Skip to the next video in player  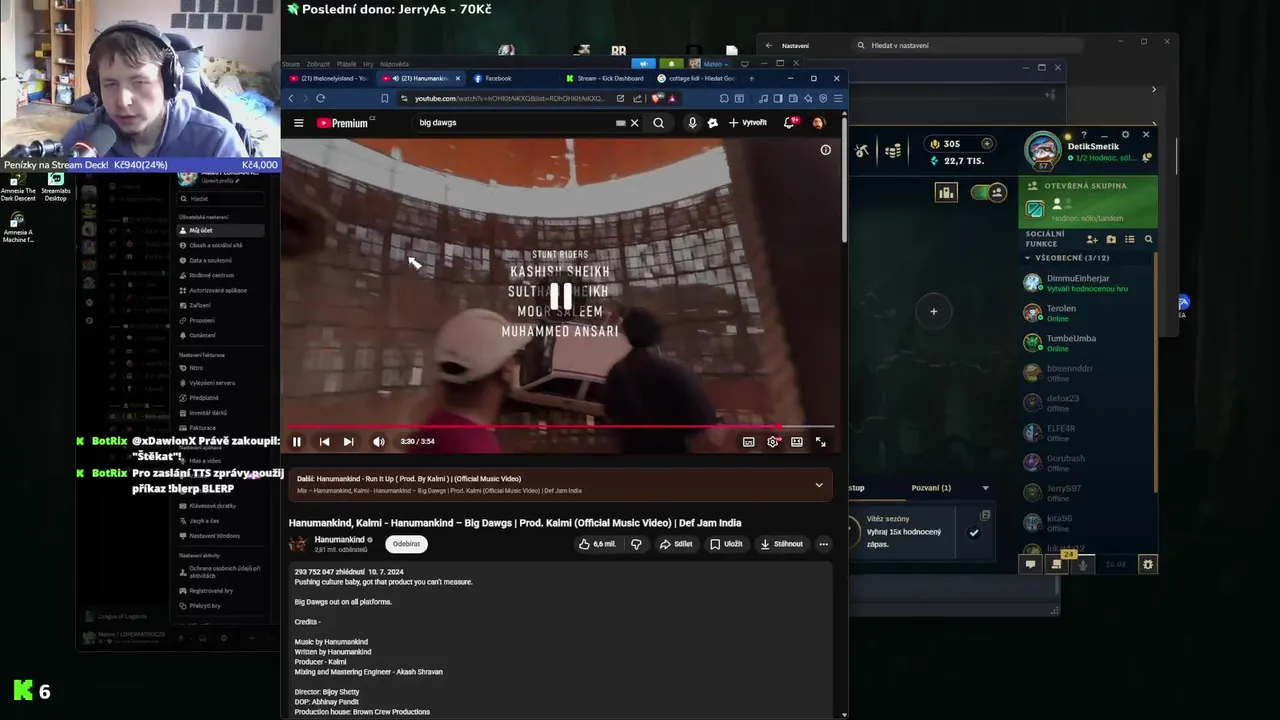click(348, 441)
